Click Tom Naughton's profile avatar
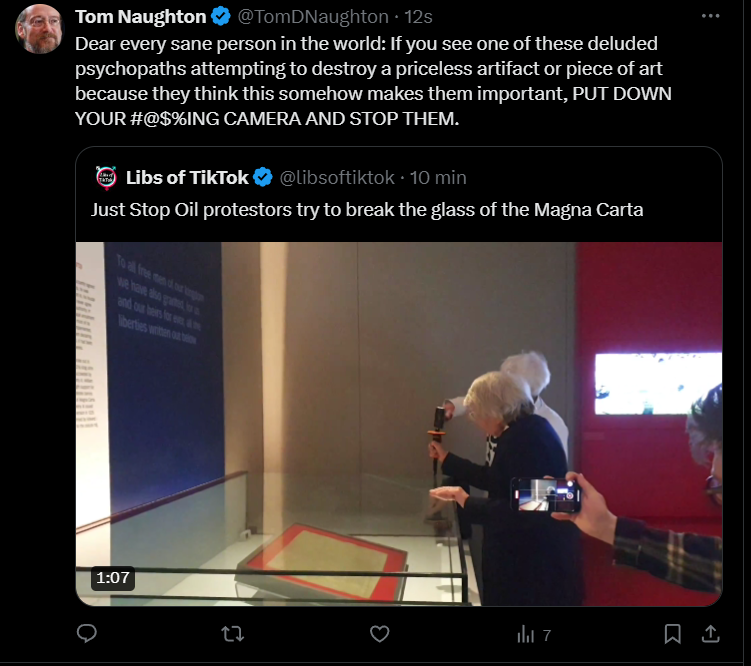The width and height of the screenshot is (751, 666). (39, 29)
